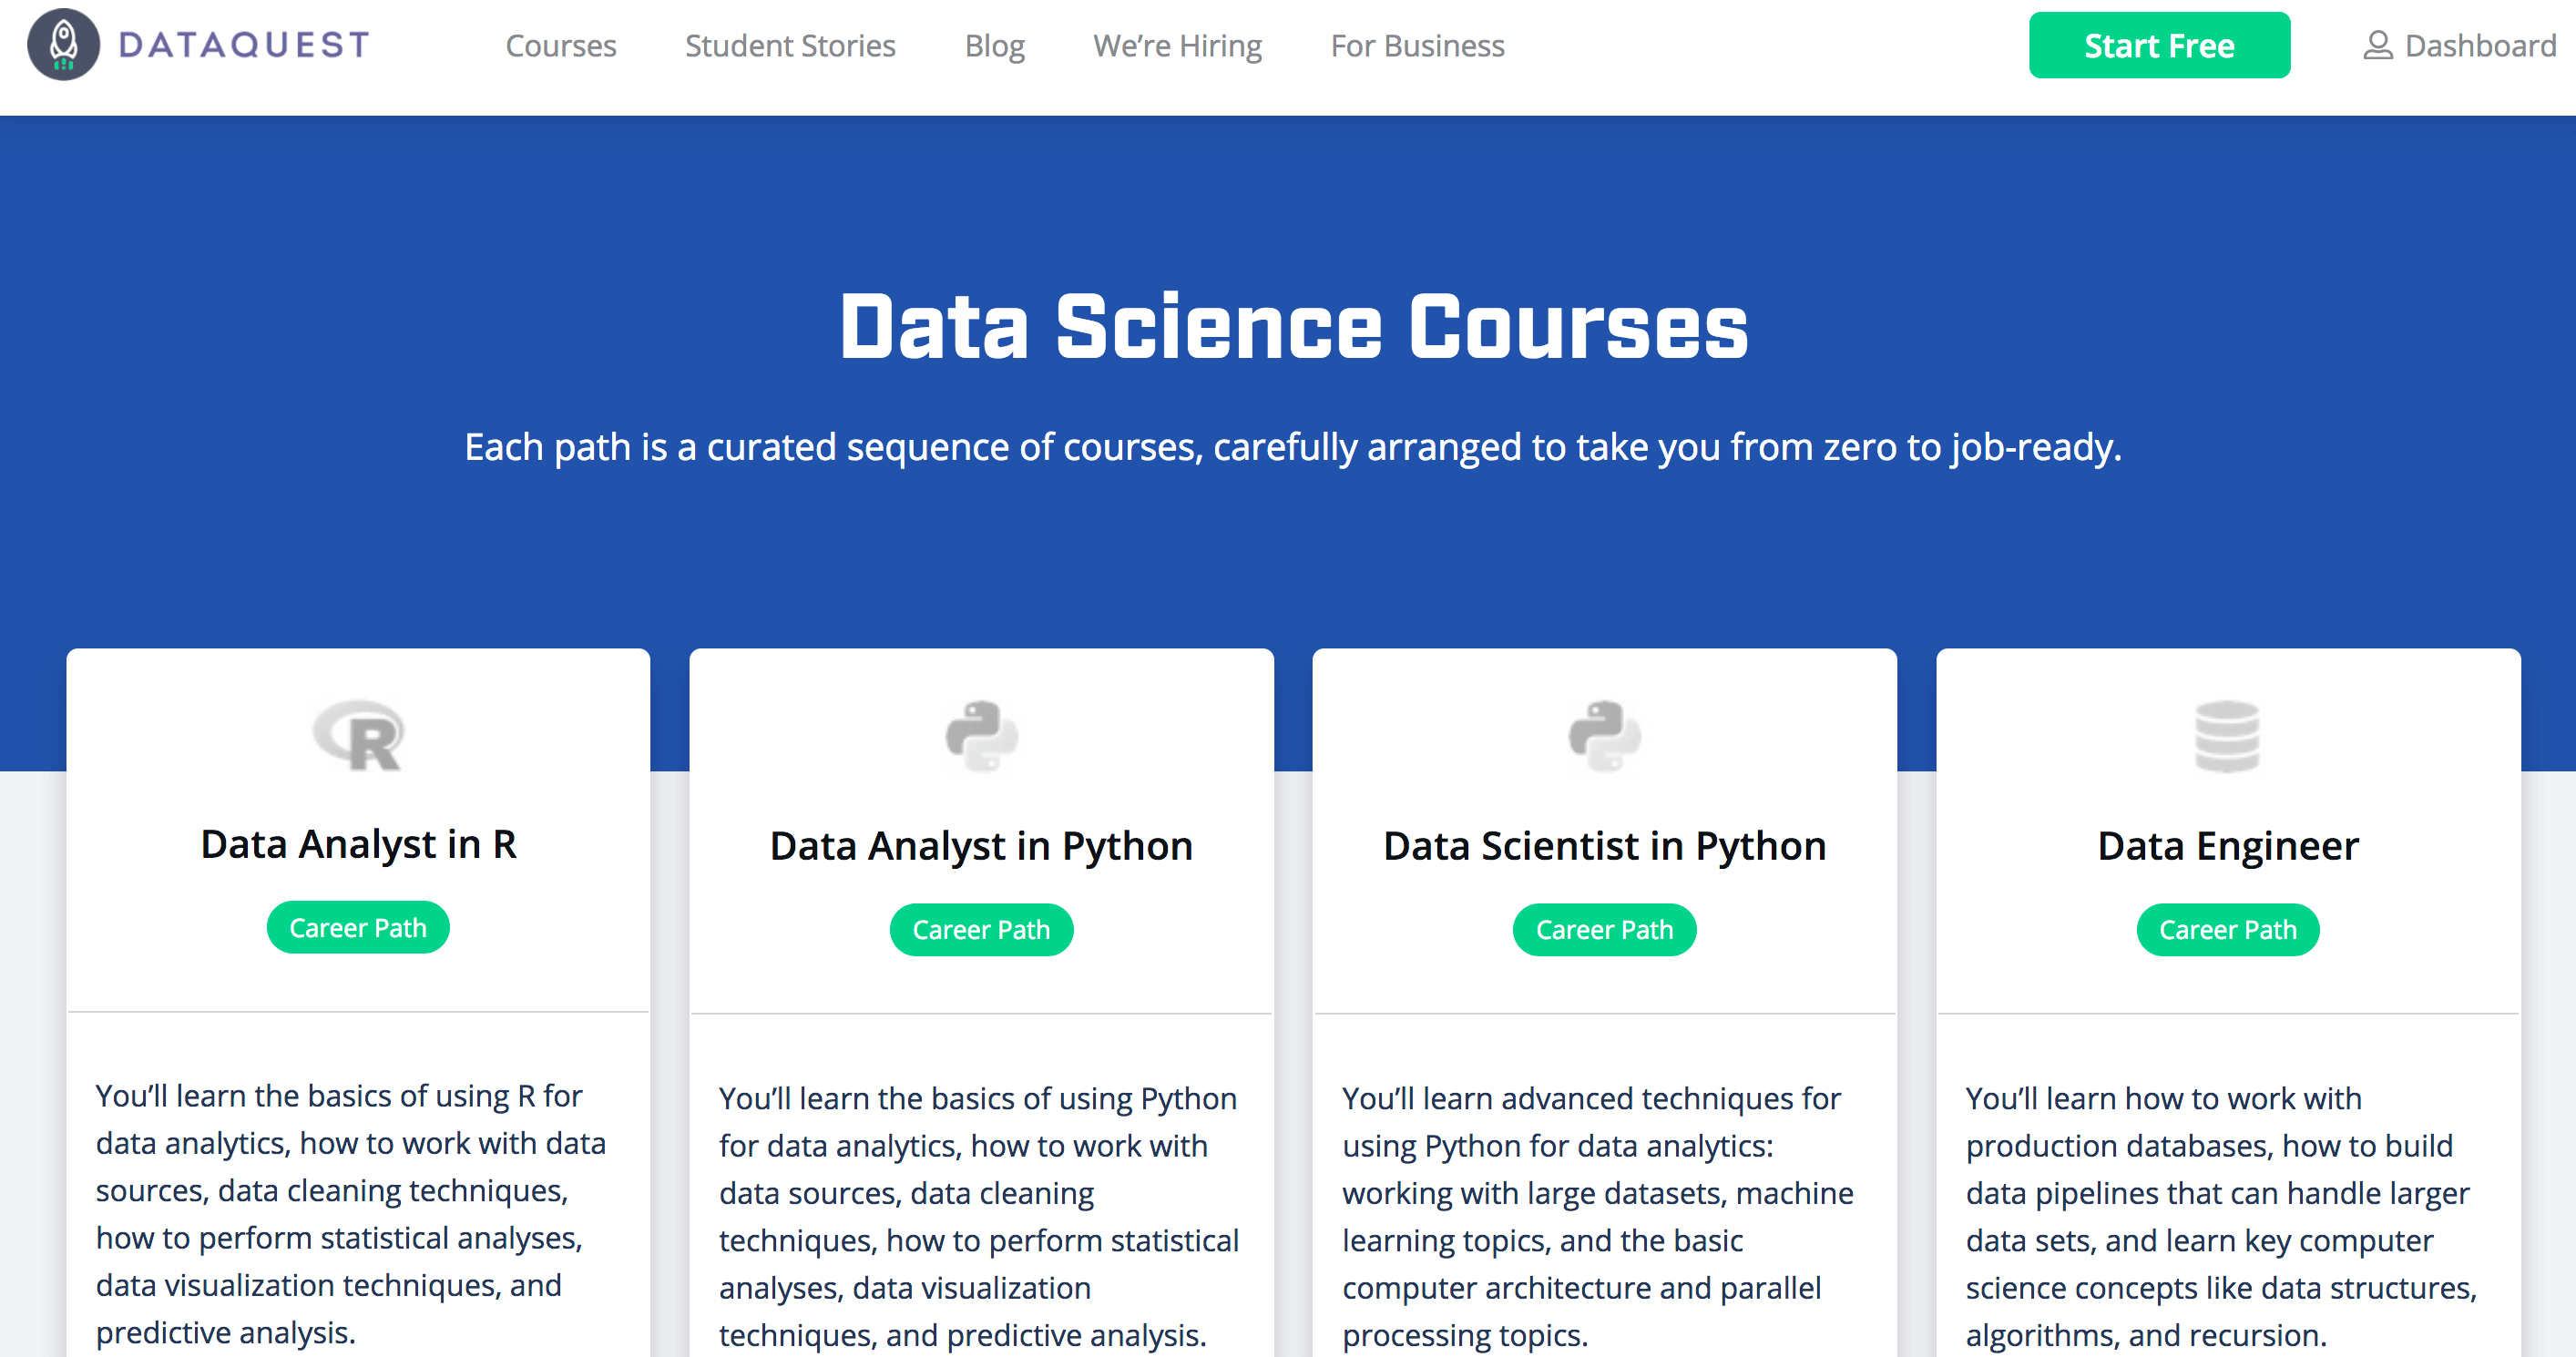Click the Career Path badge on Data Engineer card
The width and height of the screenshot is (2576, 1357).
[2227, 928]
